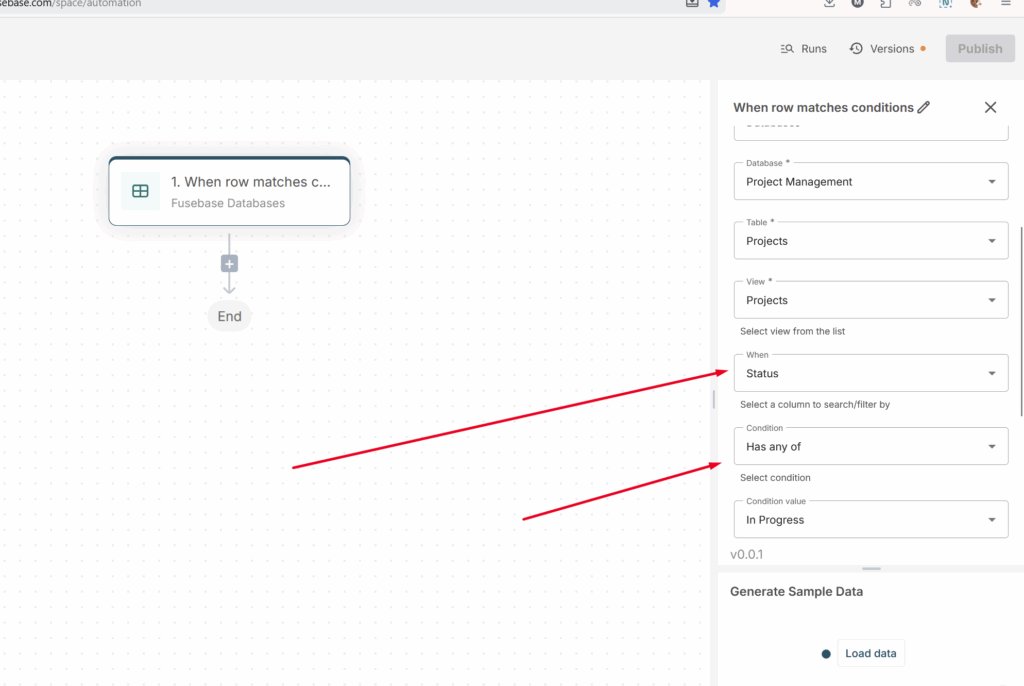This screenshot has width=1024, height=686.
Task: Change the Condition dropdown from Has any of
Action: coord(870,446)
